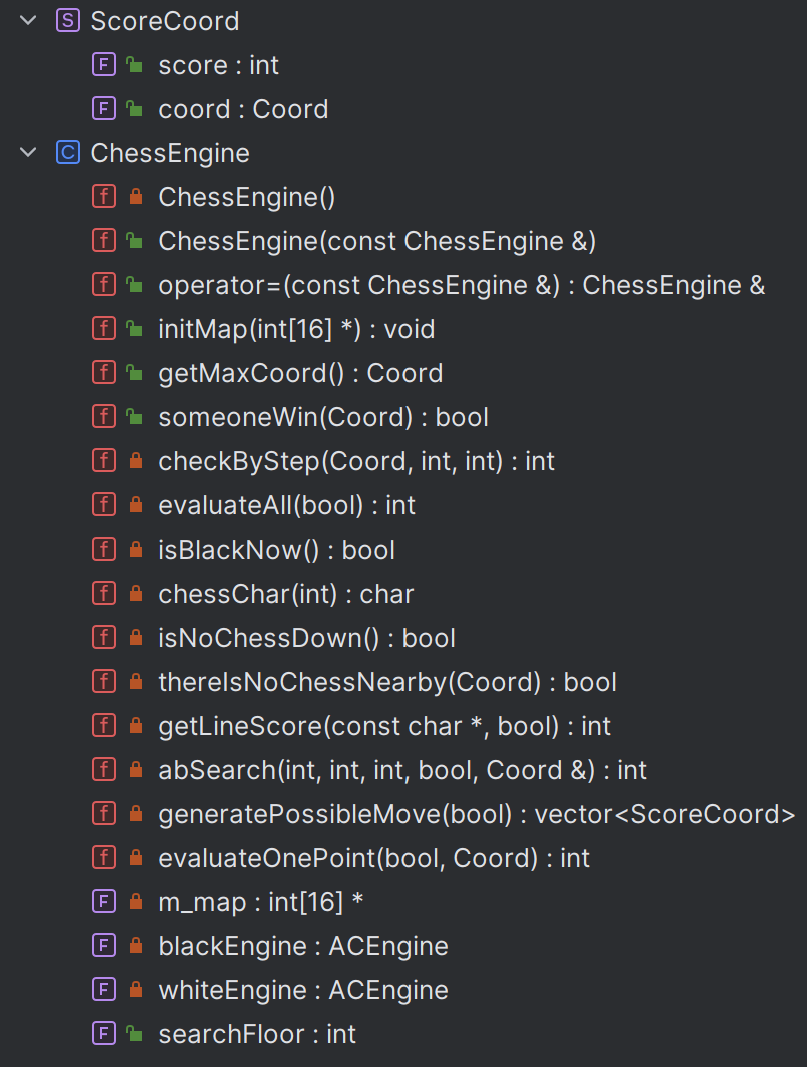Click the function icon of isNoChessDown
Screen dimensions: 808x1068
click(x=104, y=638)
